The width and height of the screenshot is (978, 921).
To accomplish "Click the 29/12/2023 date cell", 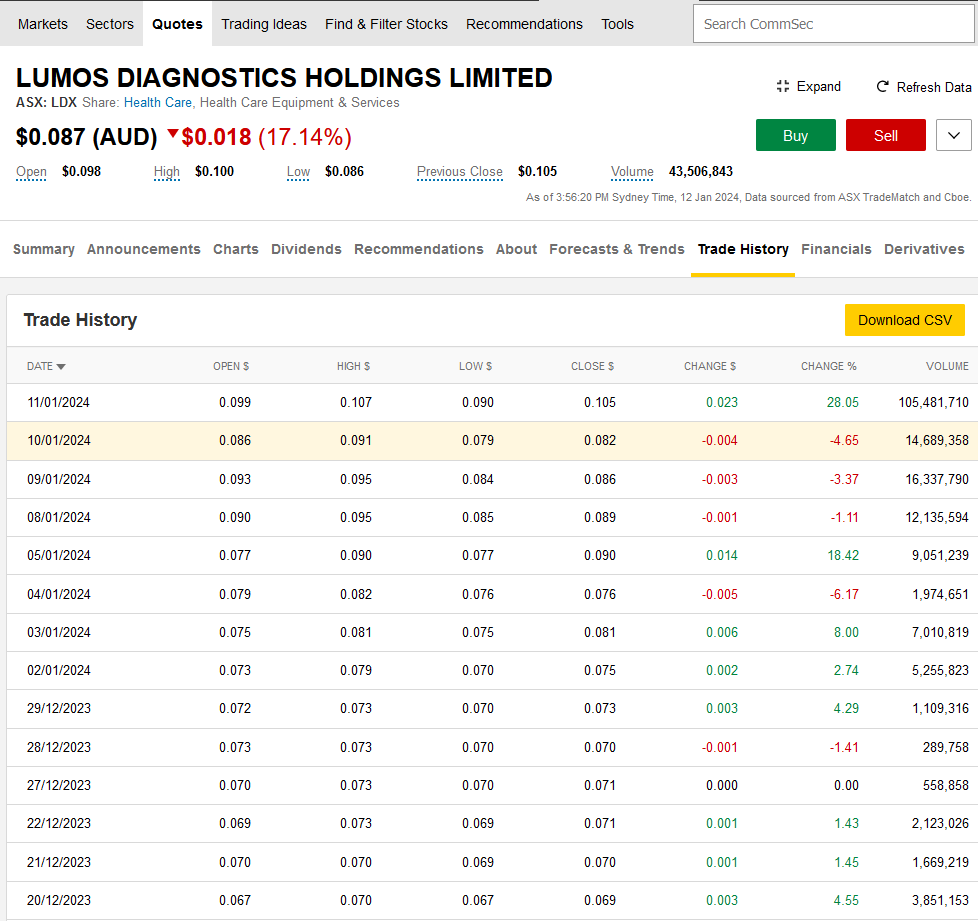I will [x=59, y=708].
